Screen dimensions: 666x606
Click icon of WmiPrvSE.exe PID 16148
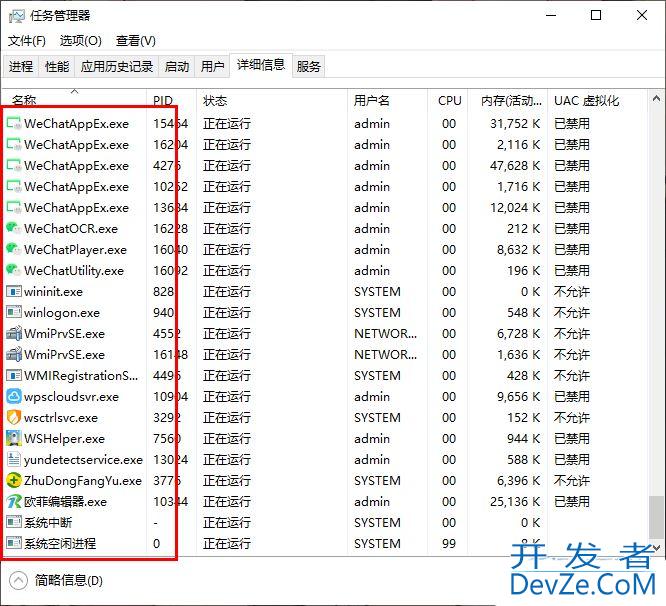coord(14,355)
